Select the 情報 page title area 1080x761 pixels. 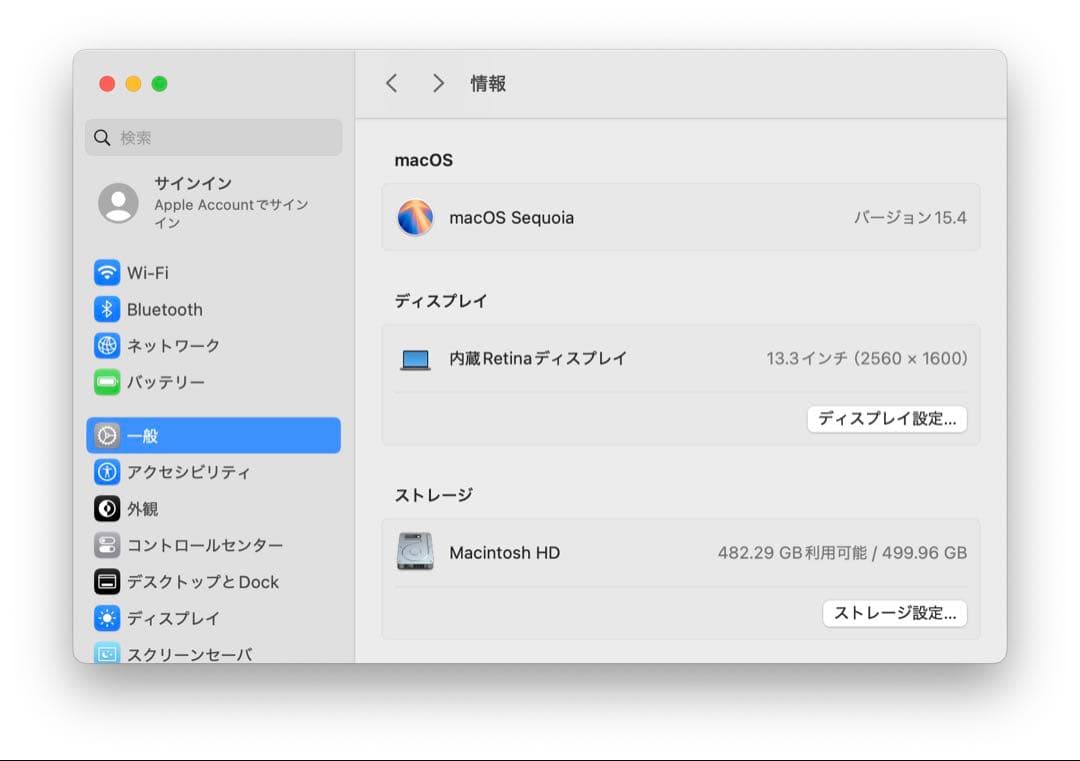(x=488, y=84)
